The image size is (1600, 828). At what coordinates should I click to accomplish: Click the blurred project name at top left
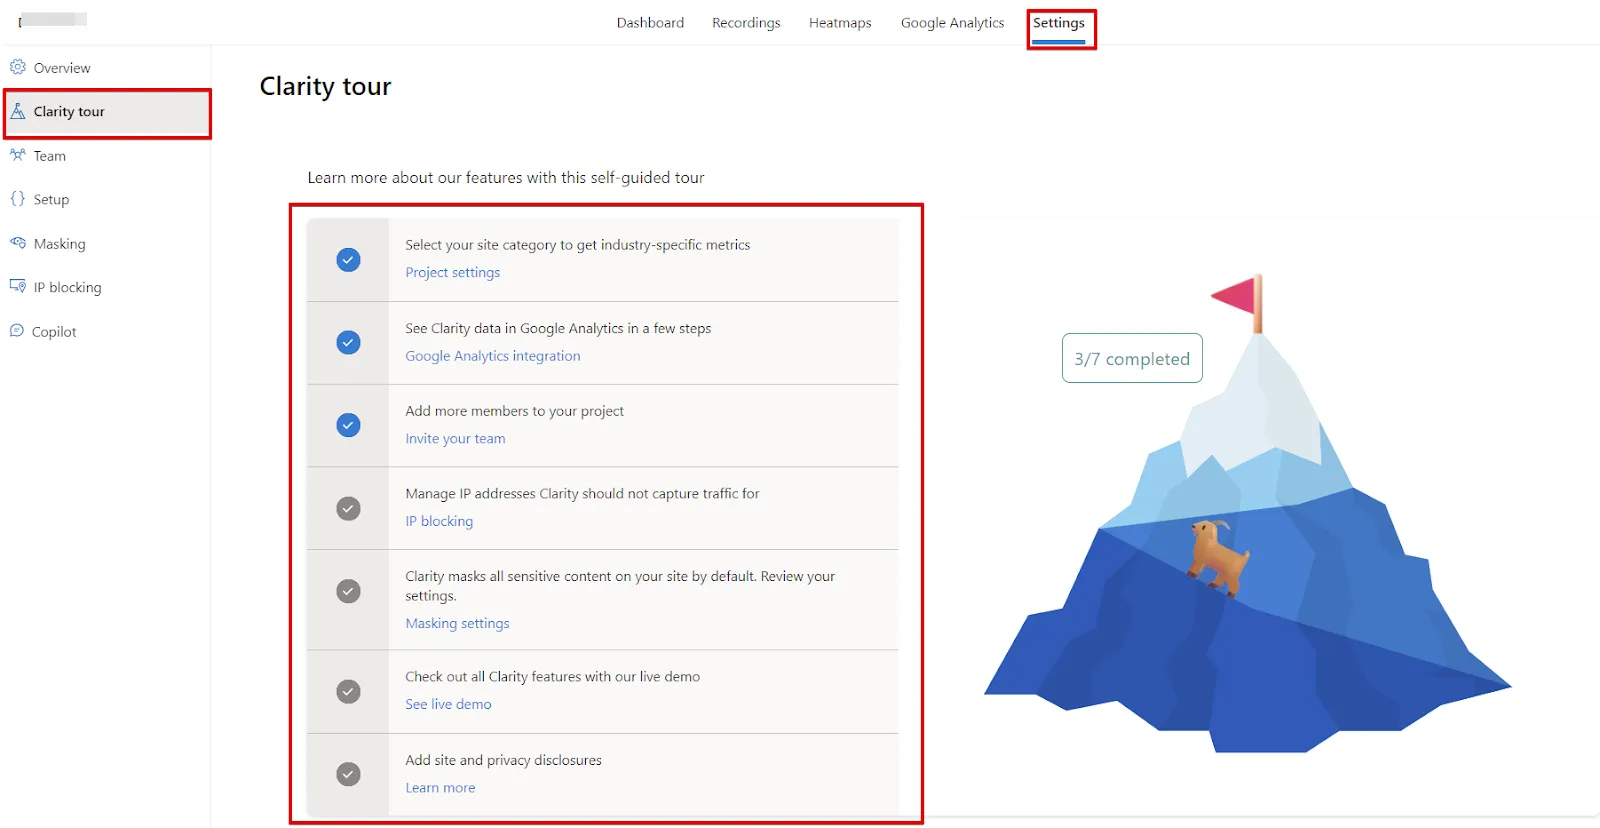coord(54,20)
